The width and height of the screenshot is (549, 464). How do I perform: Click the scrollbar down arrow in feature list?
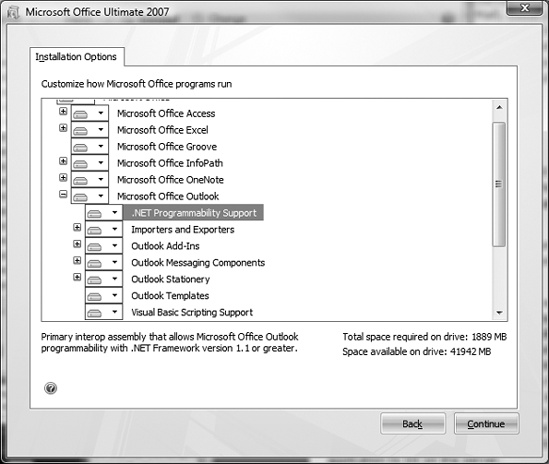pos(500,312)
